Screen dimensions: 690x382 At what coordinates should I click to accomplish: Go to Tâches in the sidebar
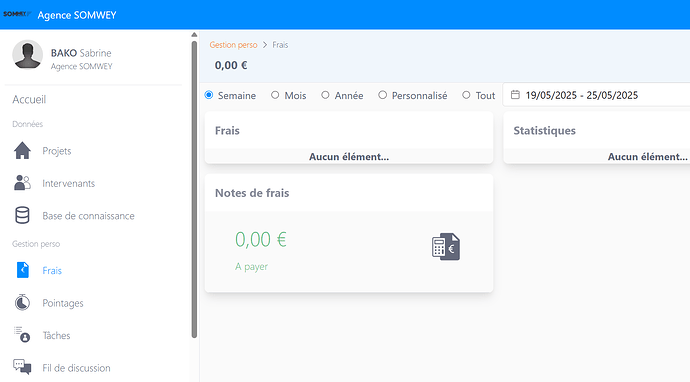(56, 335)
